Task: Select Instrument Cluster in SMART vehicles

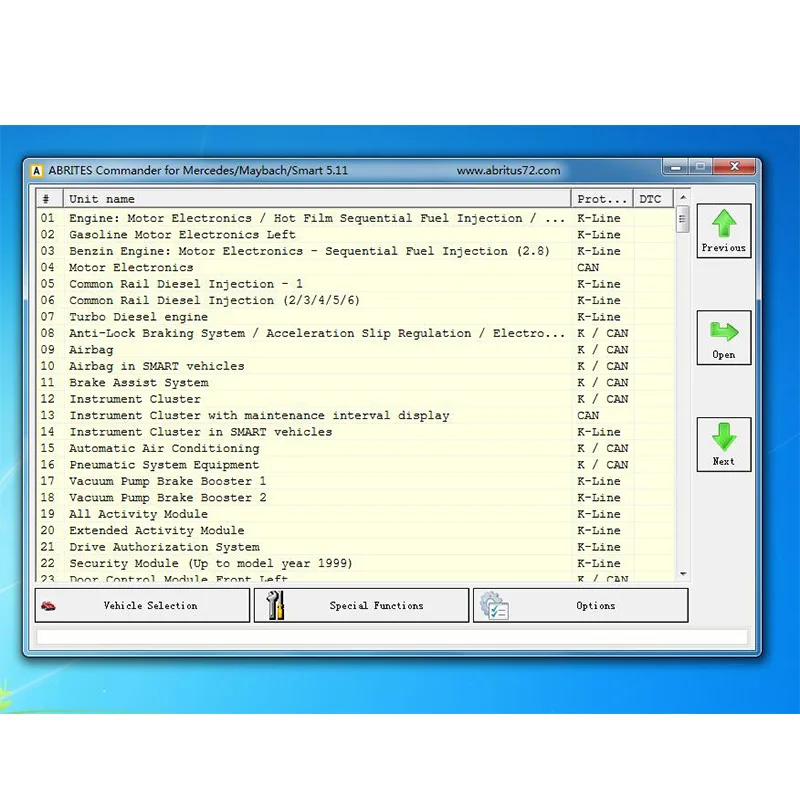Action: pyautogui.click(x=356, y=432)
